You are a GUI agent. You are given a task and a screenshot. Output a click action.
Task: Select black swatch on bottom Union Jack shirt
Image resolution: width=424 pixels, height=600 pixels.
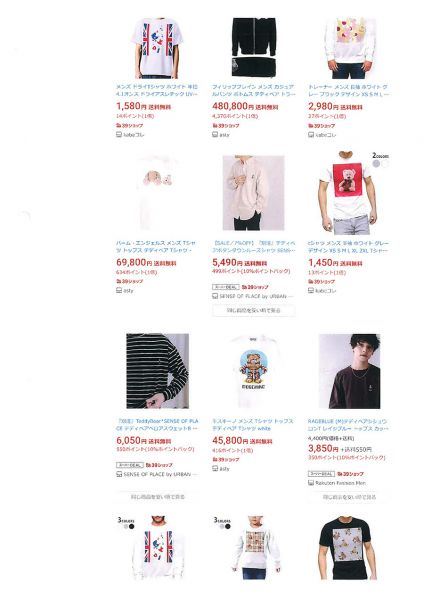coord(131,527)
